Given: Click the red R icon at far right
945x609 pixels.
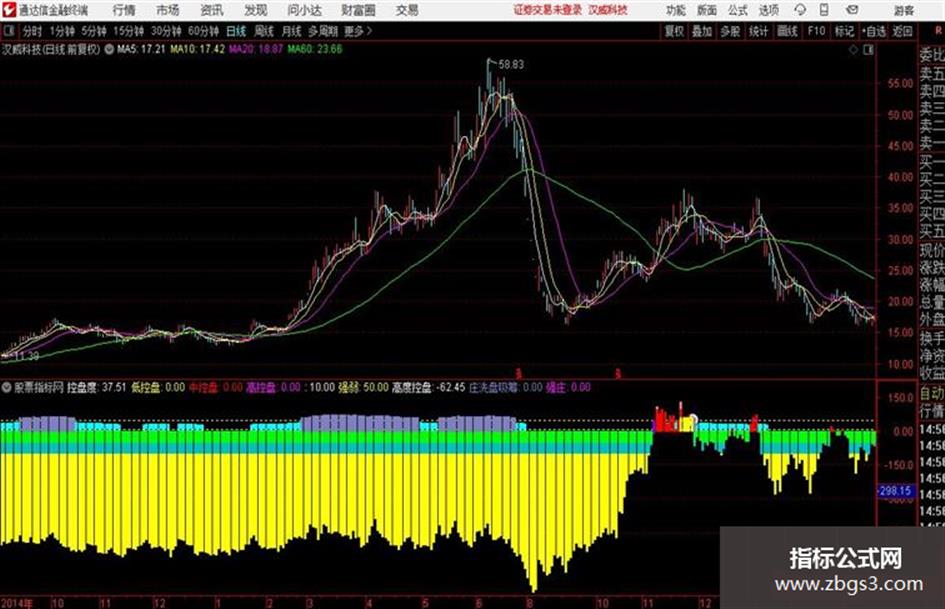Looking at the screenshot, I should coord(938,31).
